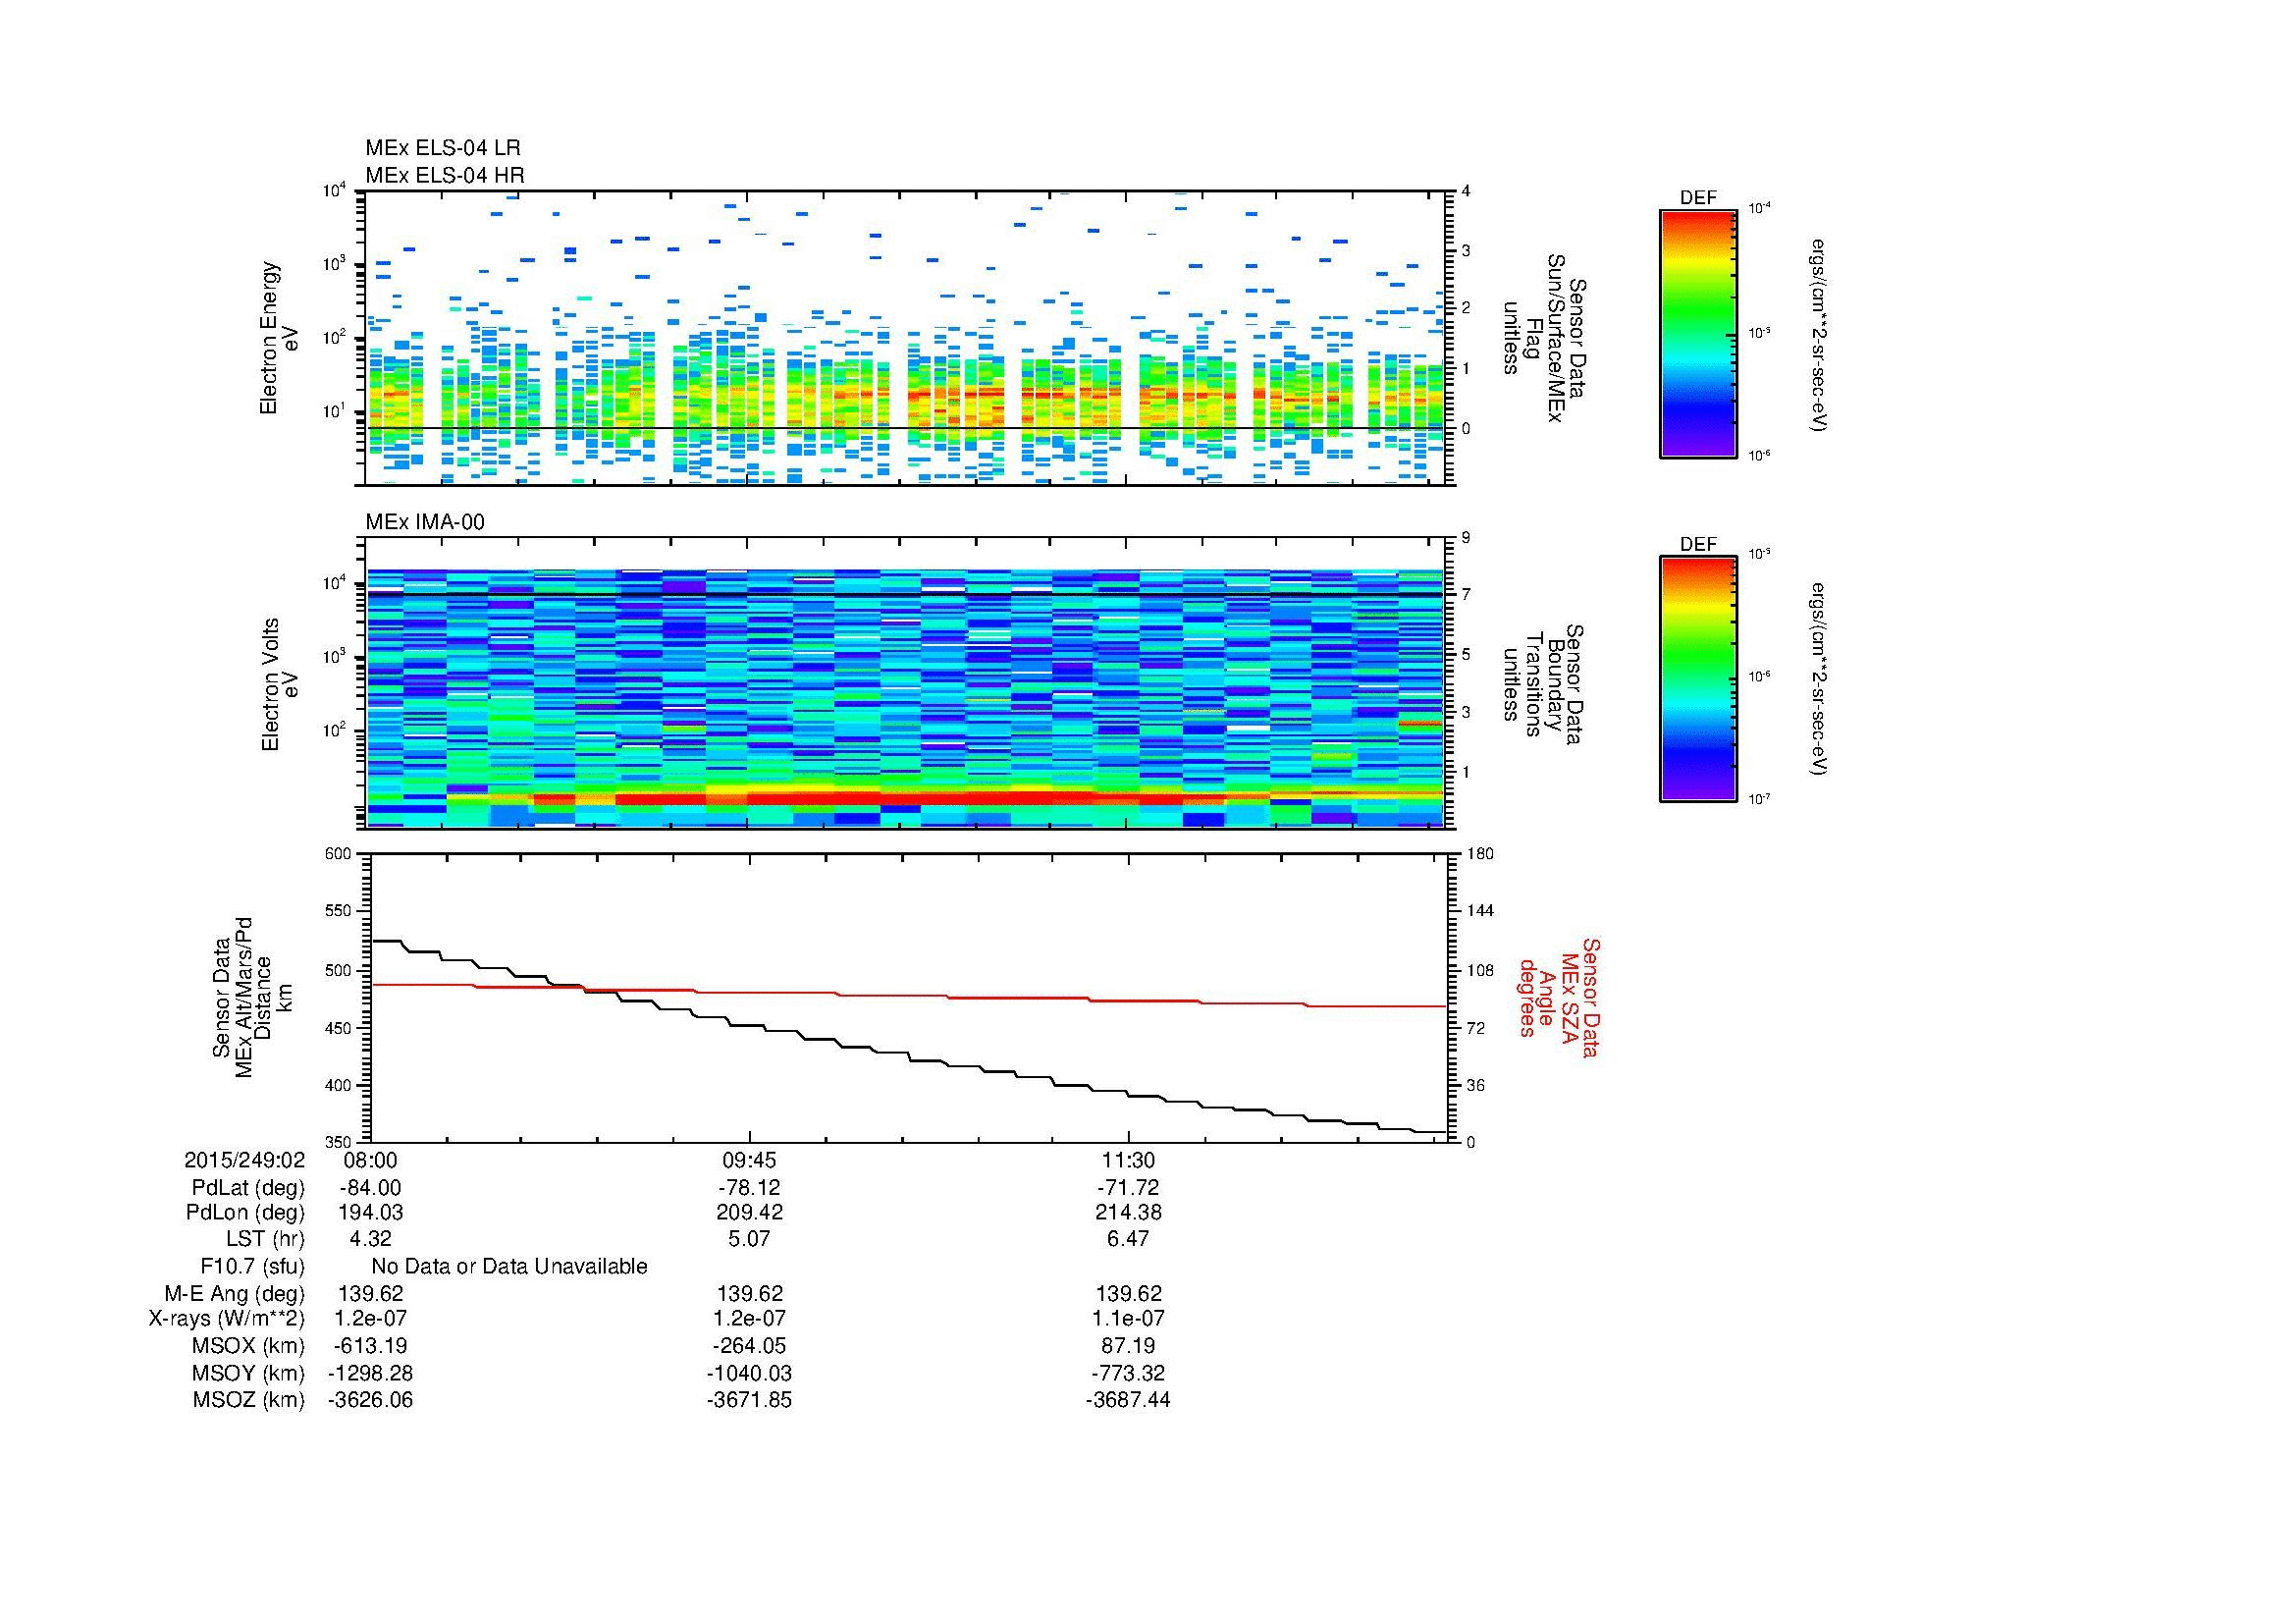Screen dimensions: 2296x1623
Task: Click the 09:45 time tick label
Action: pyautogui.click(x=749, y=1161)
